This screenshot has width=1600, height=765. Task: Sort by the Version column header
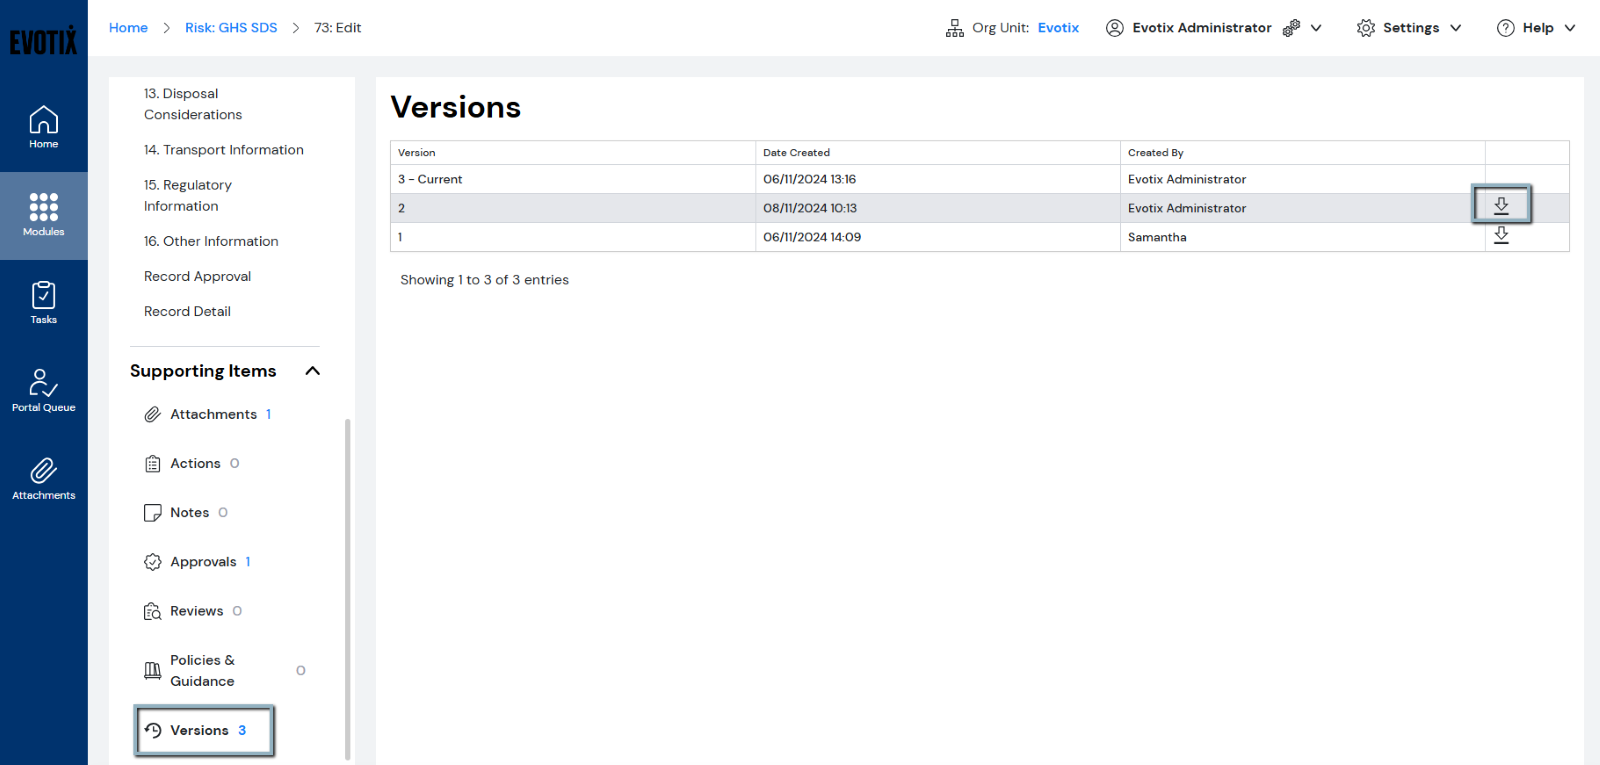pyautogui.click(x=572, y=153)
